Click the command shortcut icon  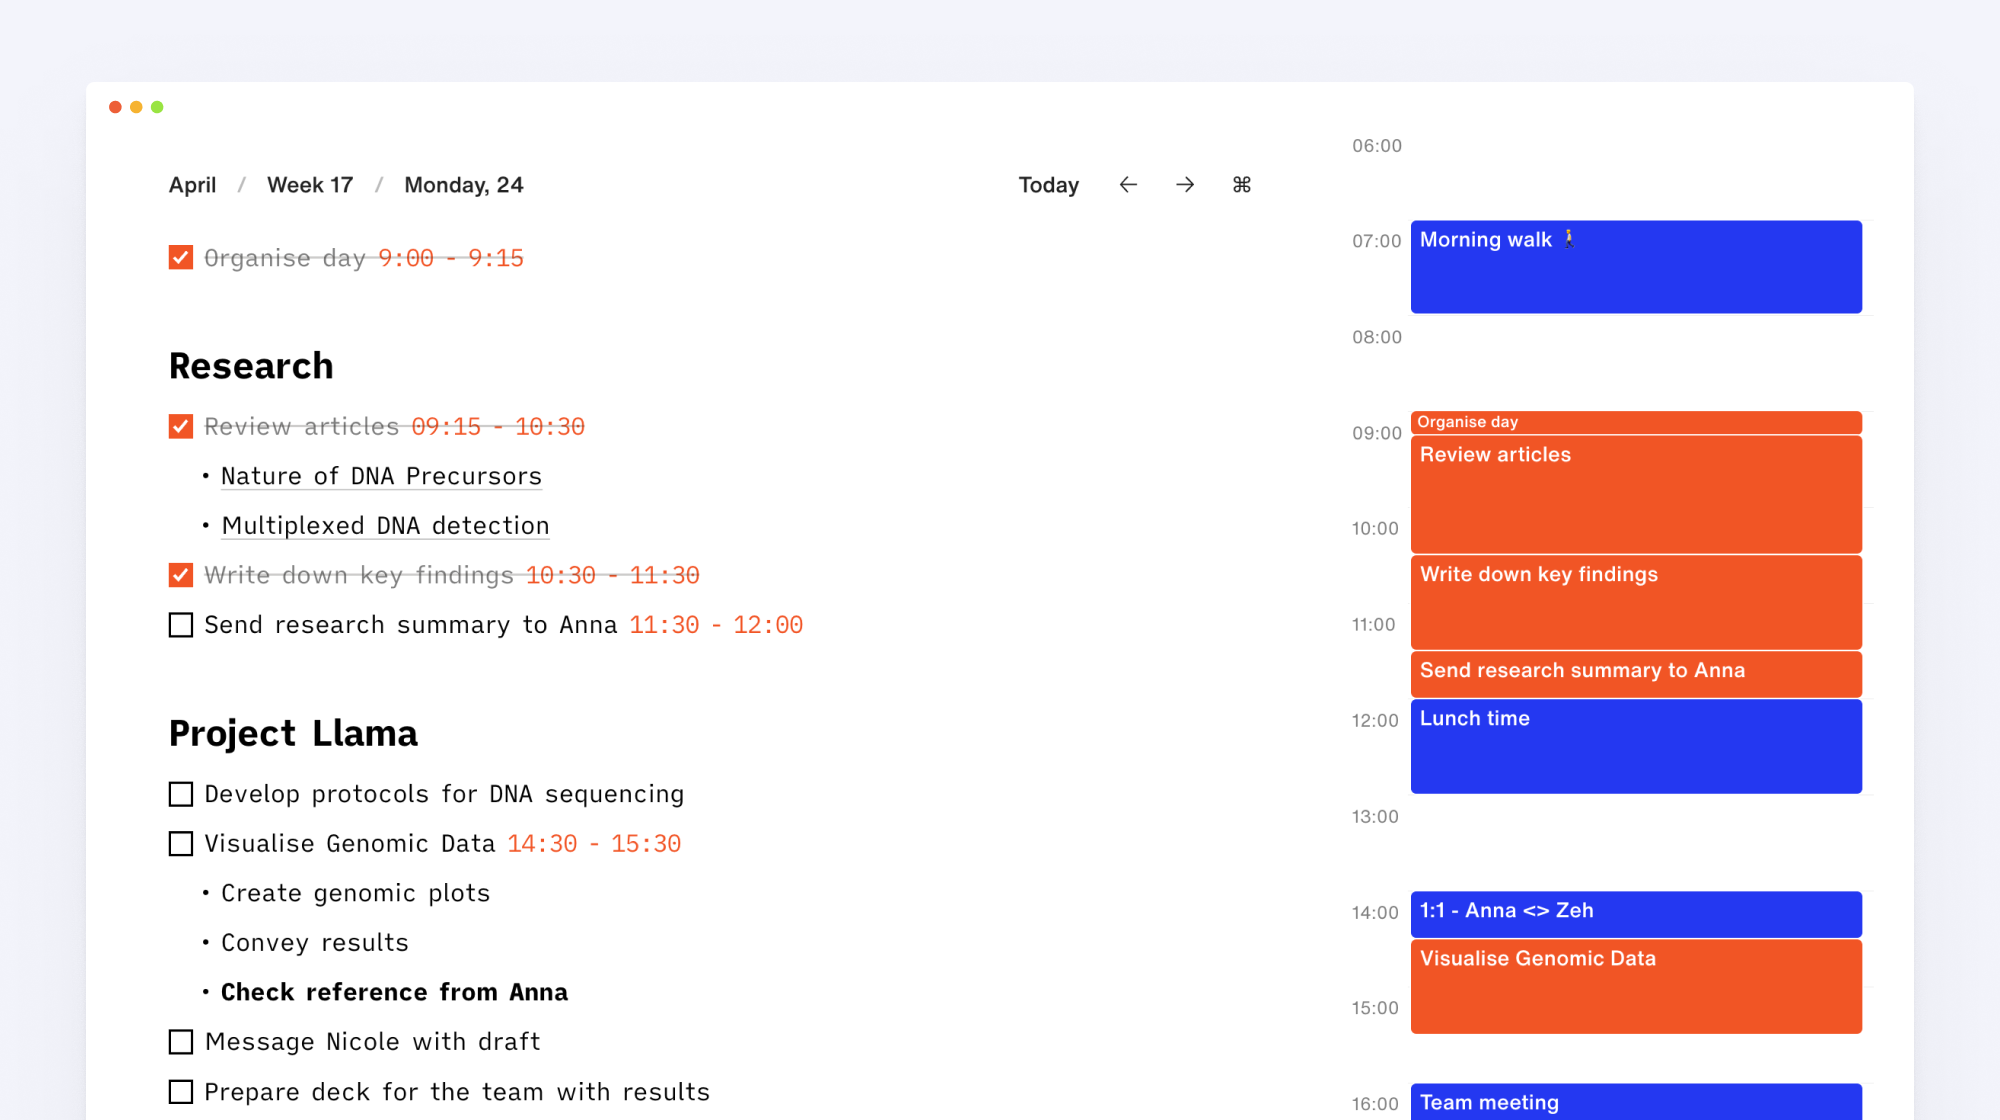(1243, 184)
